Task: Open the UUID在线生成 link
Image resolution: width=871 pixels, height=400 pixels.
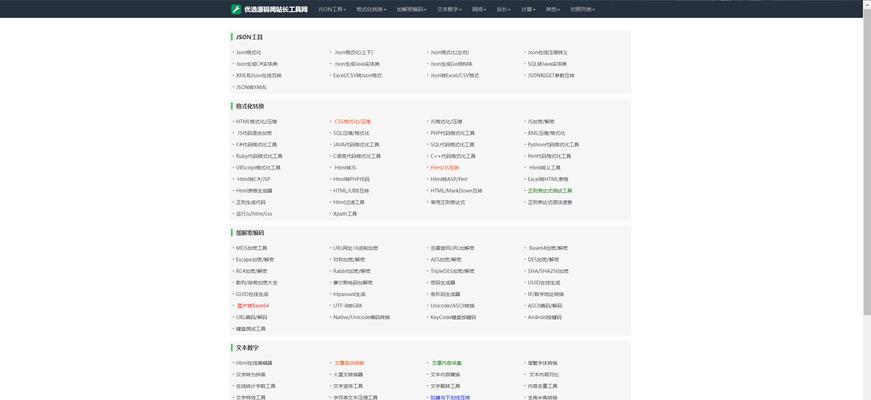Action: point(543,282)
